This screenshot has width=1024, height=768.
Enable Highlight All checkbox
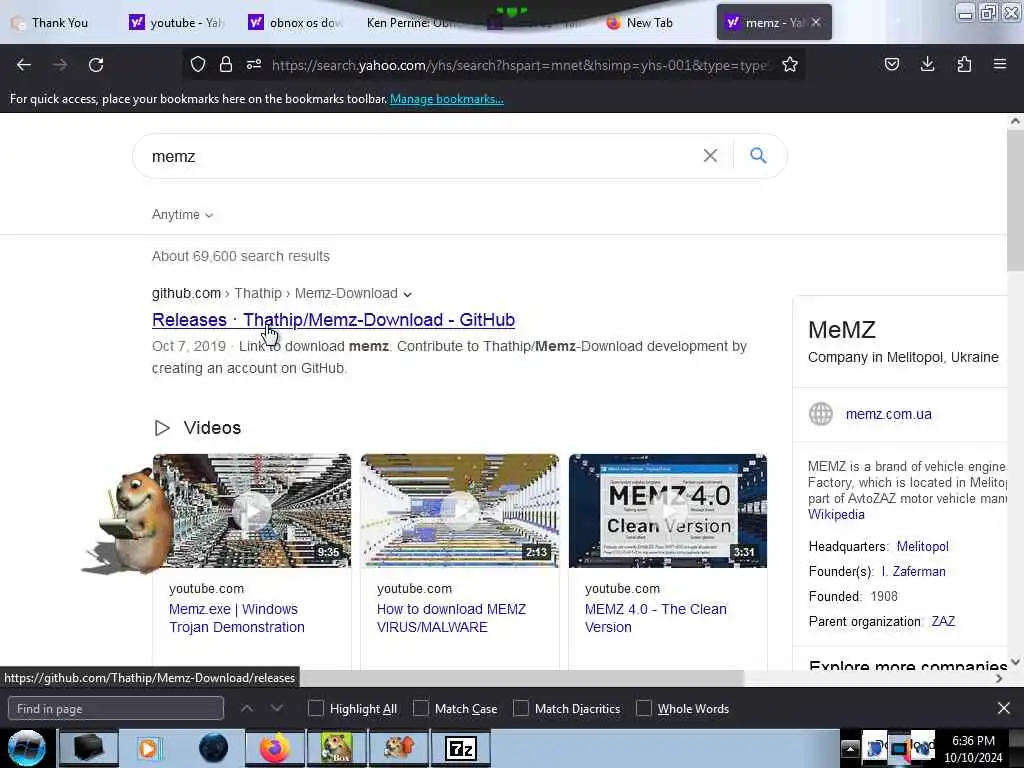point(315,708)
